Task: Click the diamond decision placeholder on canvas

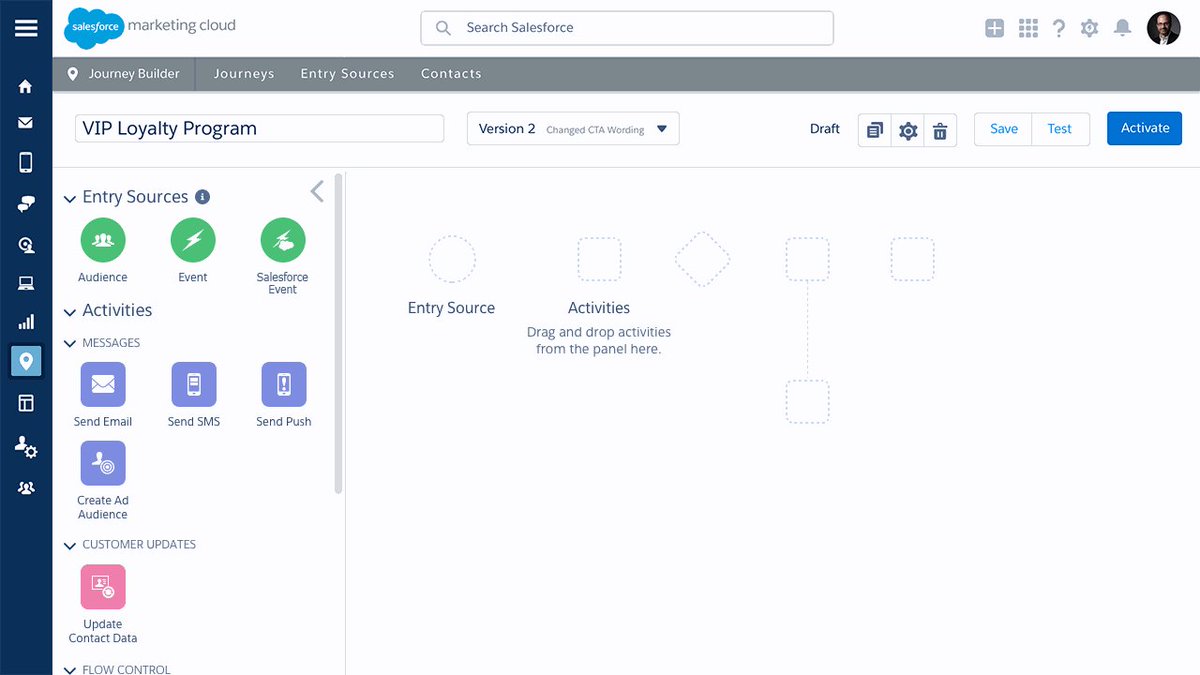Action: pos(702,259)
